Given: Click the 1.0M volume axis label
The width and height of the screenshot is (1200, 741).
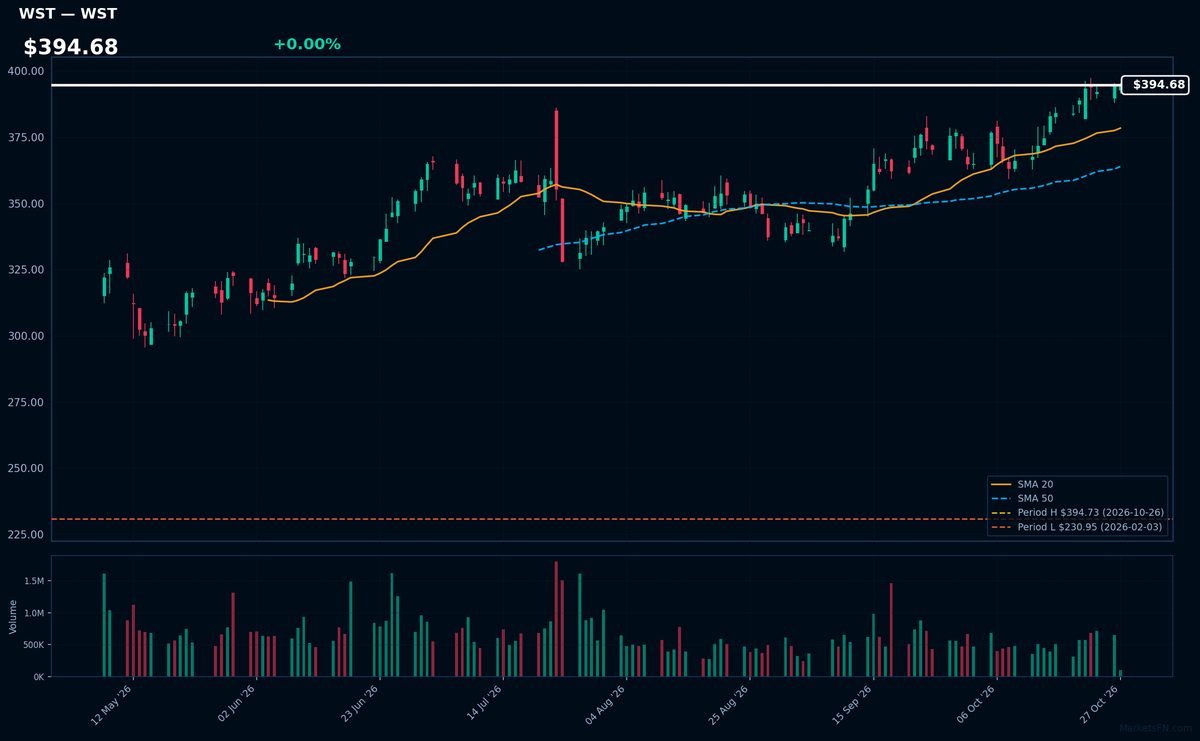Looking at the screenshot, I should (33, 613).
